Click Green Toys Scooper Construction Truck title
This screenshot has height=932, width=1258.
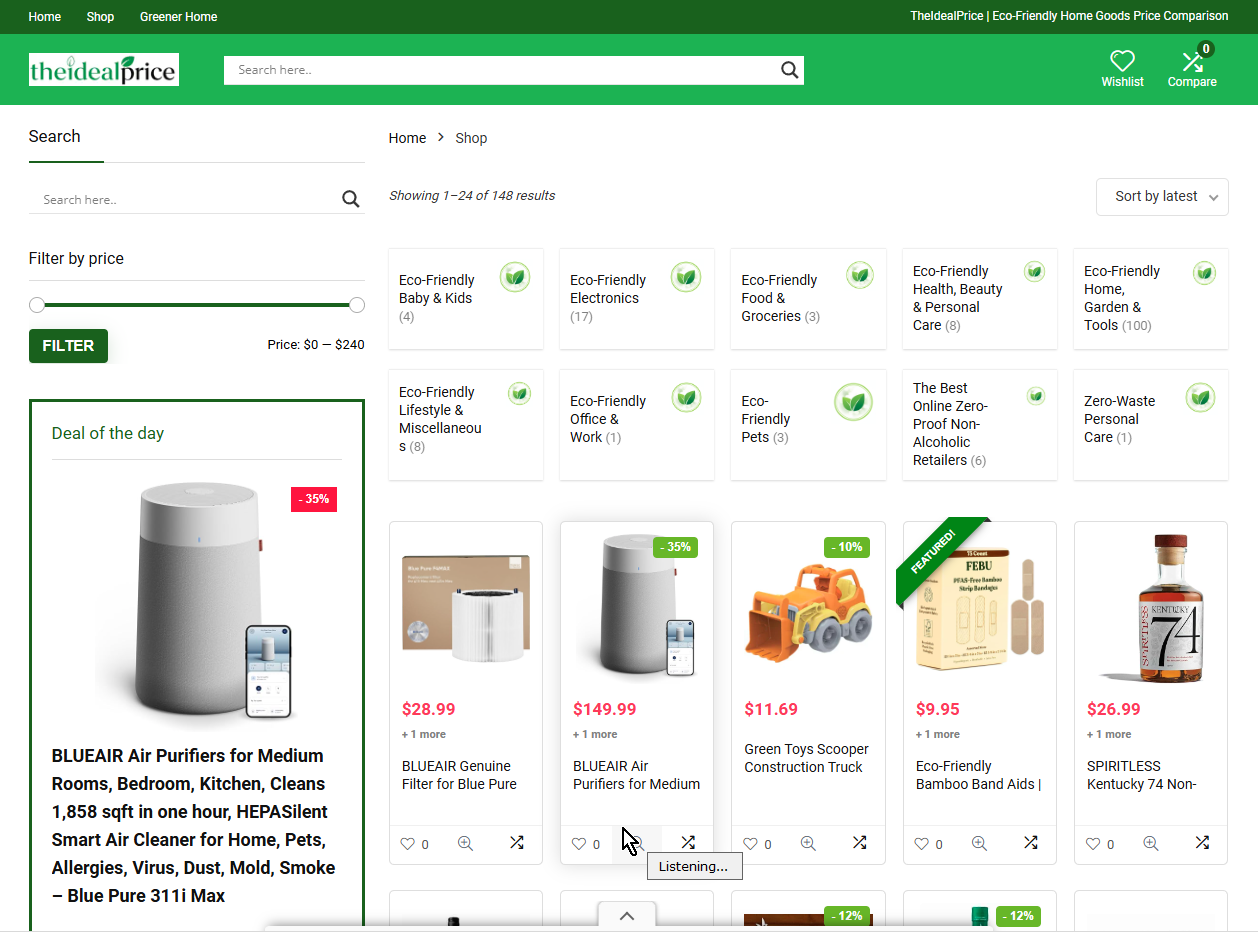(x=806, y=758)
